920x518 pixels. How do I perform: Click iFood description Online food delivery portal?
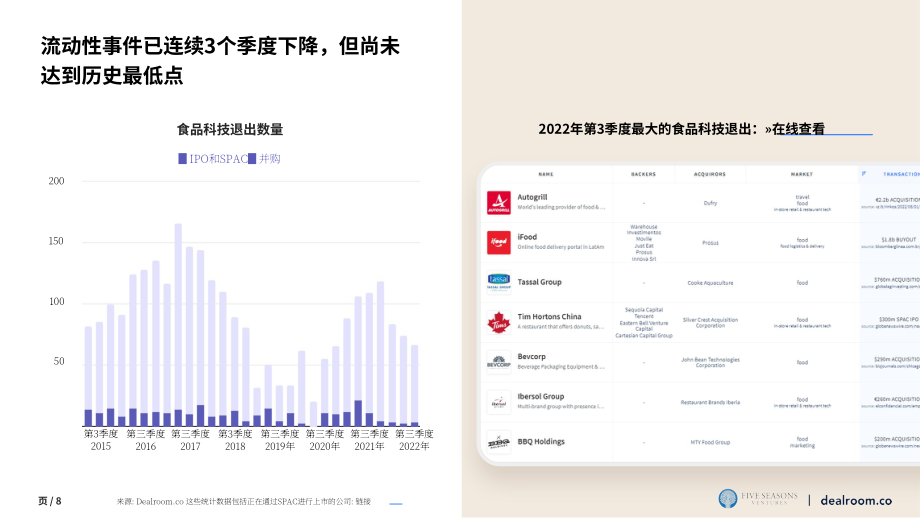tap(560, 247)
